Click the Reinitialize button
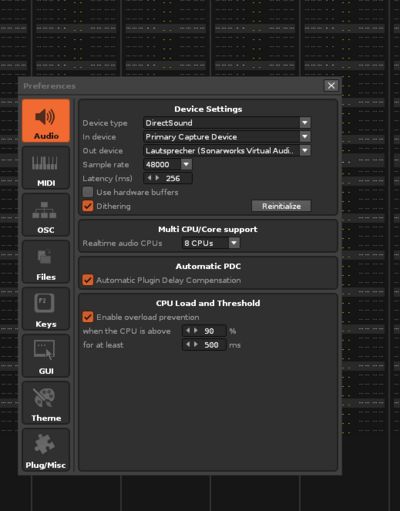Viewport: 400px width, 511px height. 281,206
